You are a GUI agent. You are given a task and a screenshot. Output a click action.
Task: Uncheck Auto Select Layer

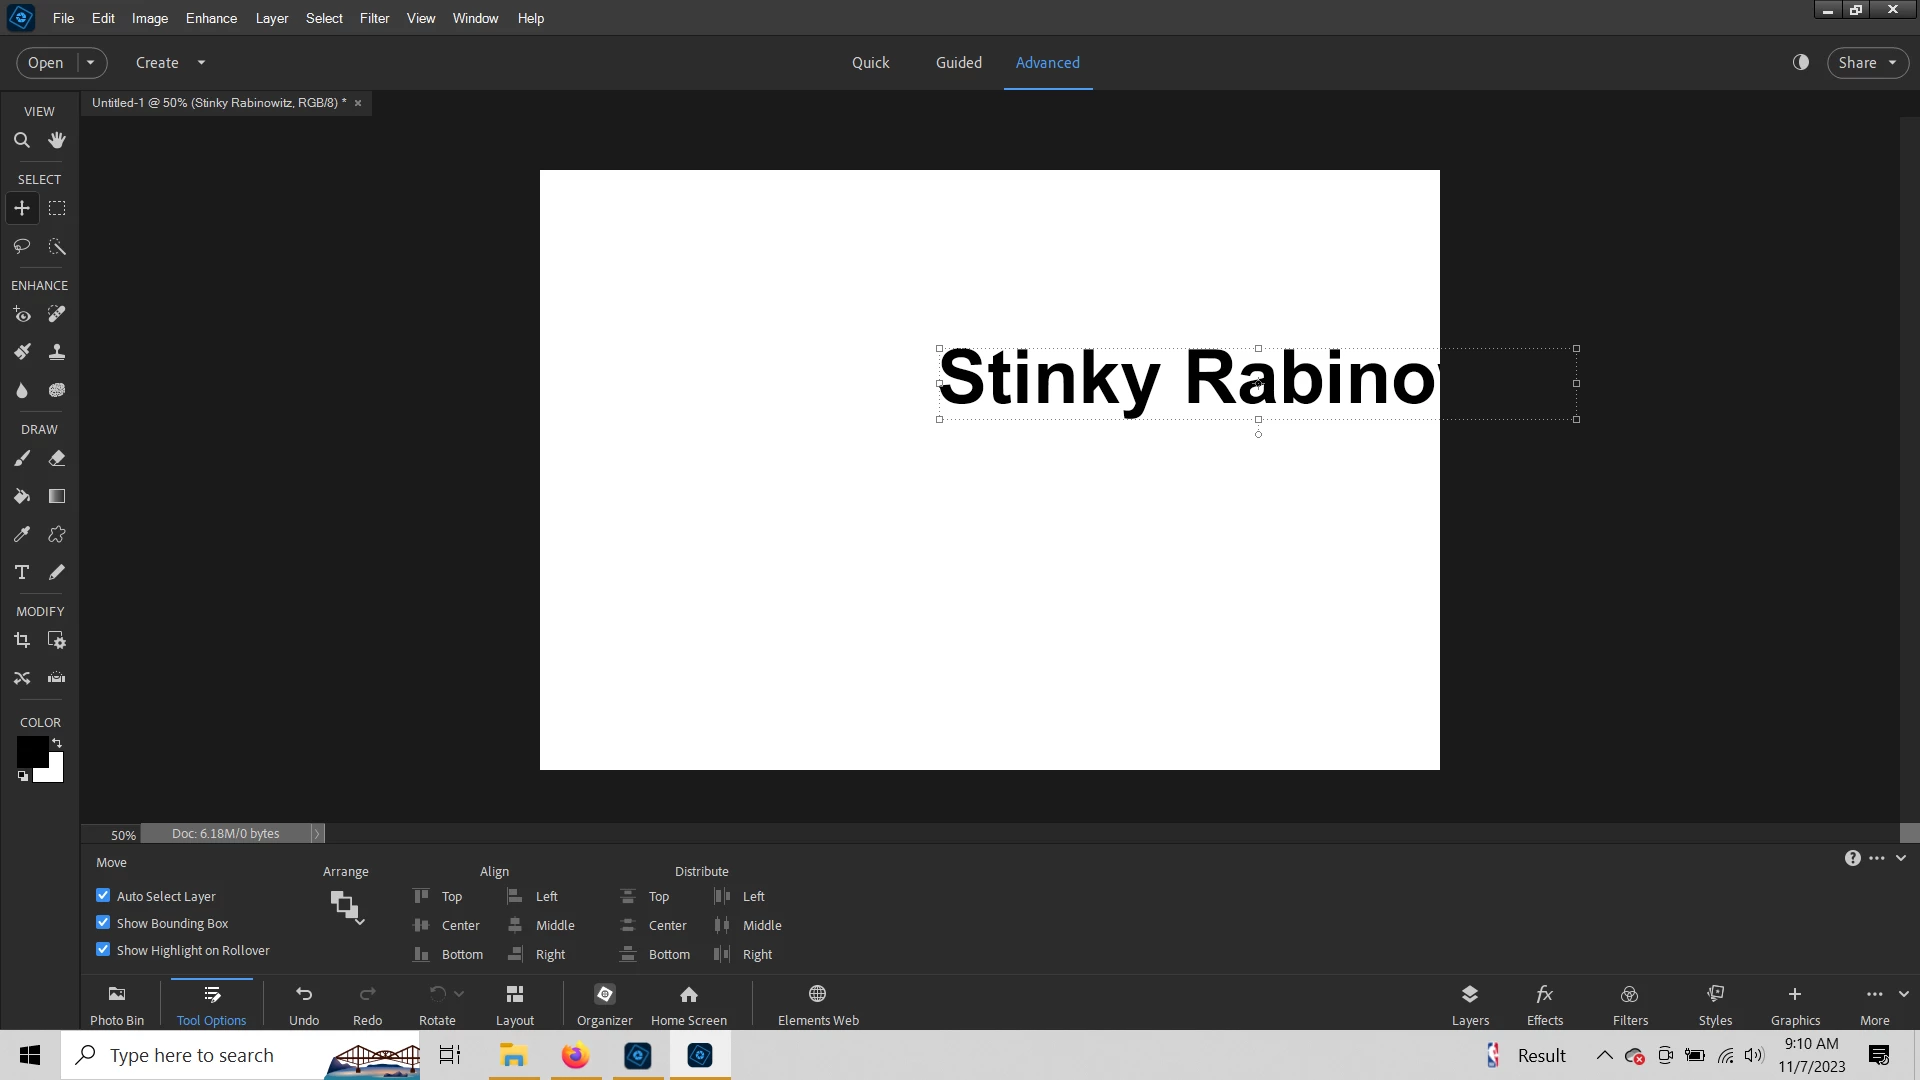point(103,895)
